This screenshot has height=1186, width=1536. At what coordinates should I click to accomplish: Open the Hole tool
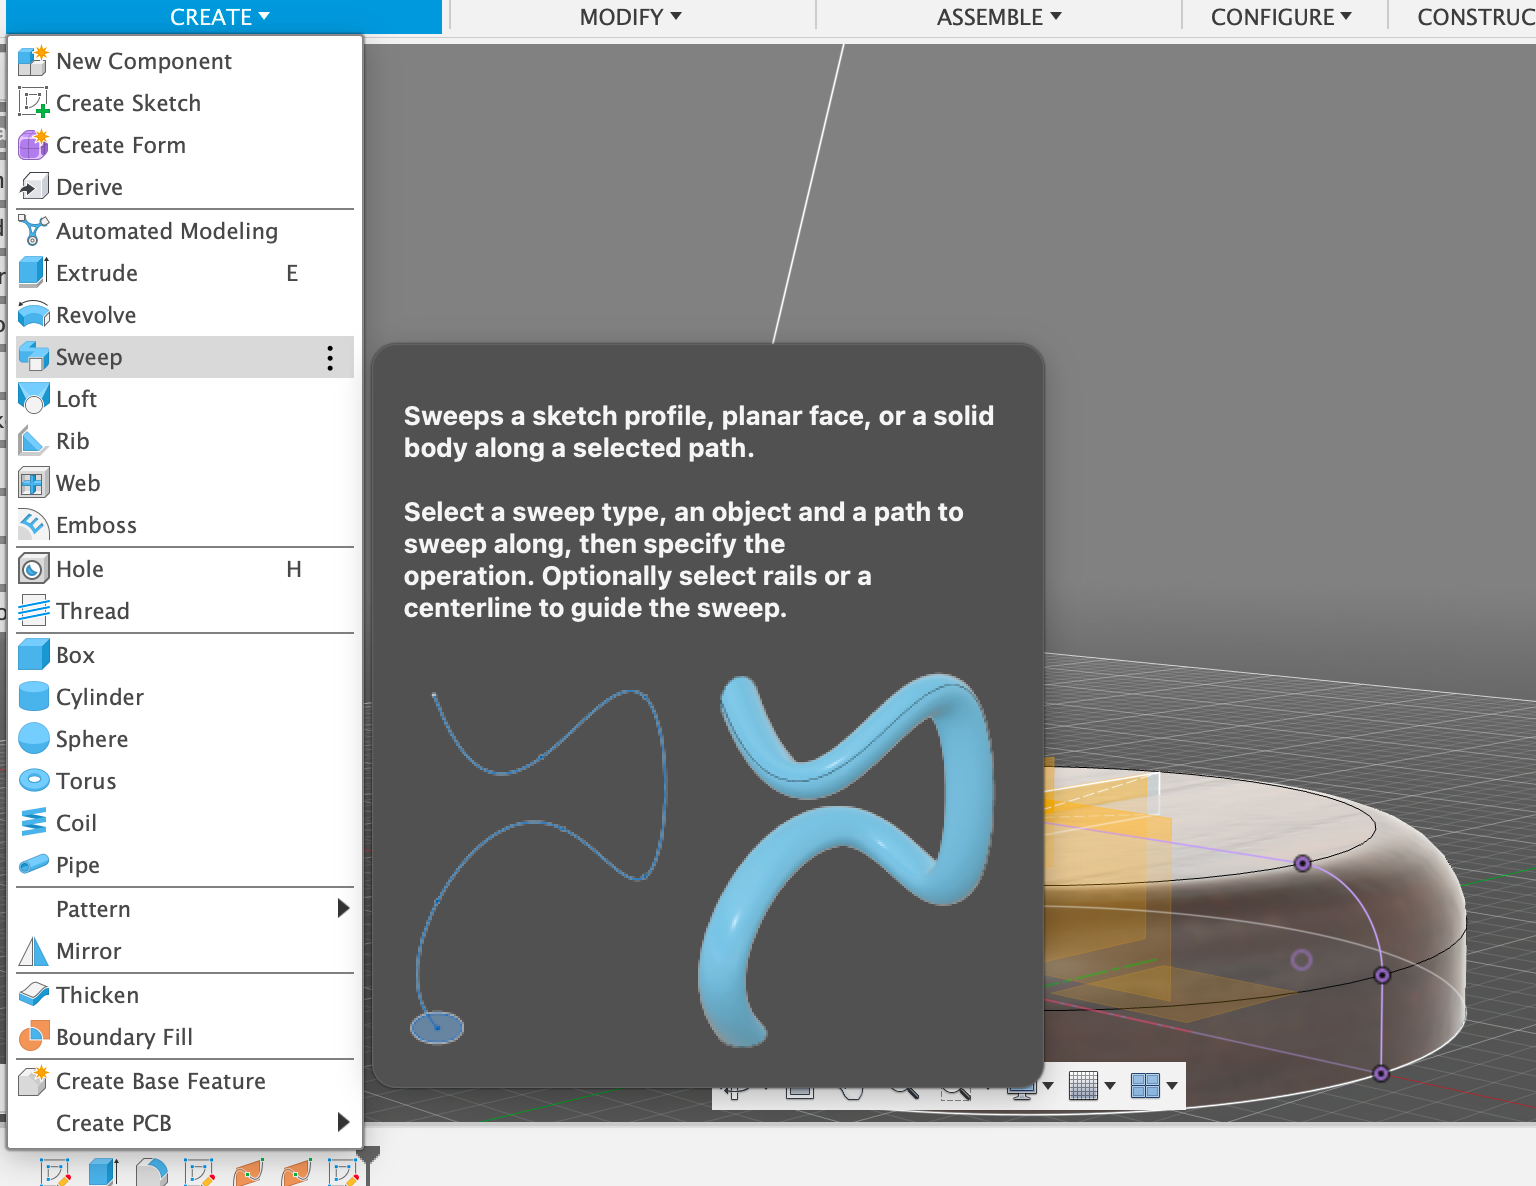click(80, 569)
